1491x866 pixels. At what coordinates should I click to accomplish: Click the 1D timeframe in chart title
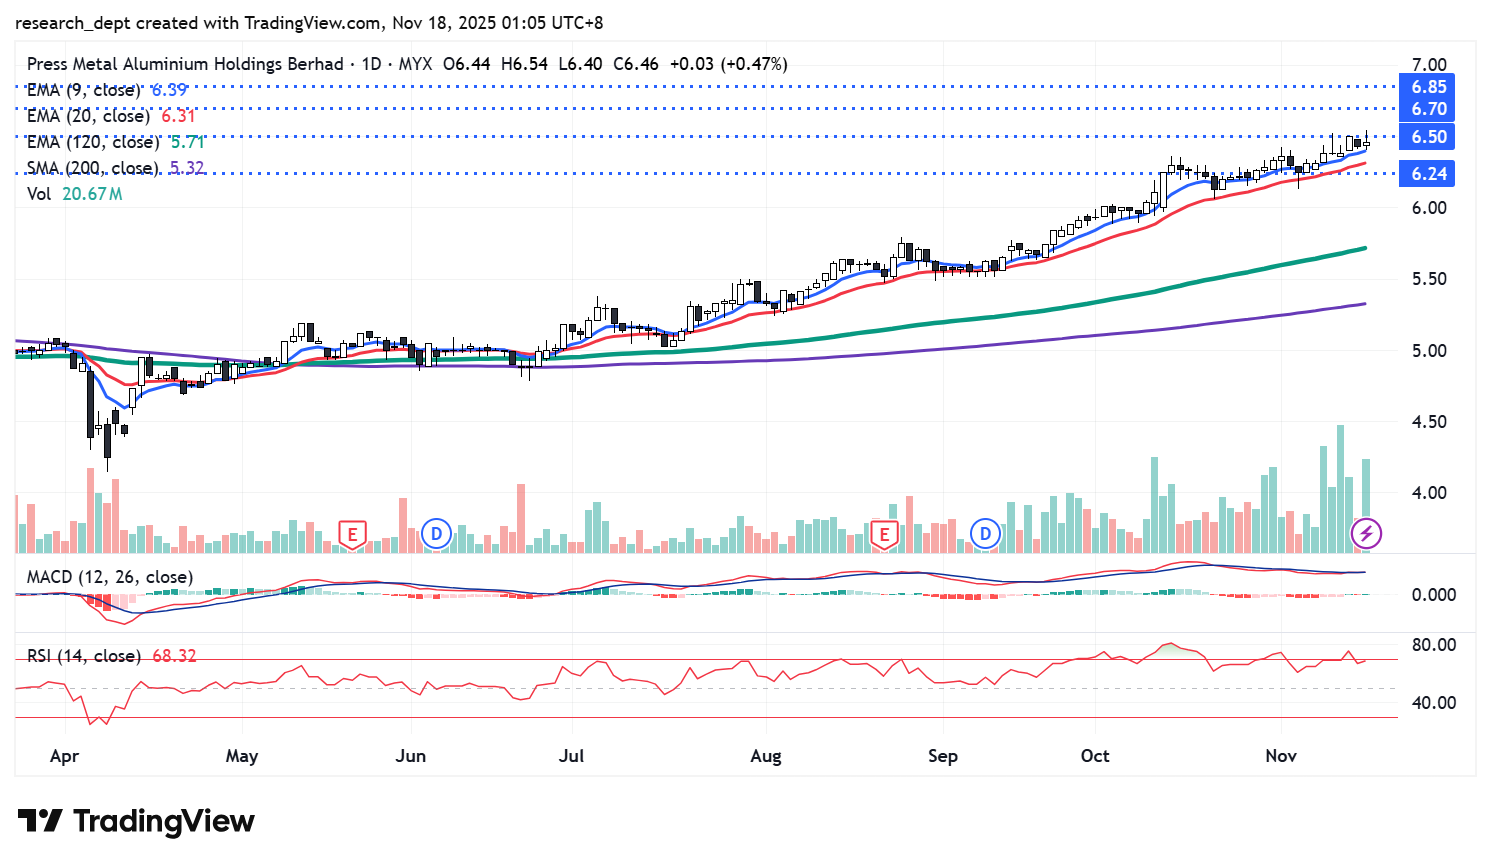[x=371, y=64]
